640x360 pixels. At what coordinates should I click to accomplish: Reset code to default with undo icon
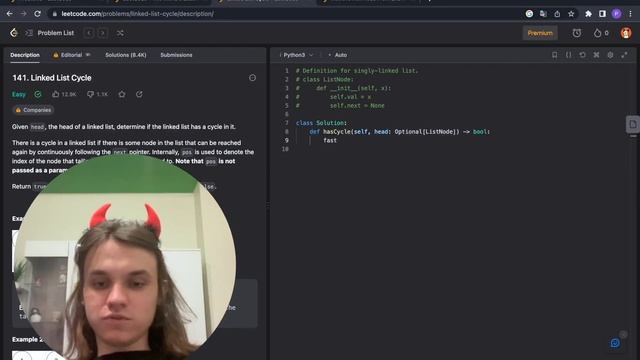582,55
